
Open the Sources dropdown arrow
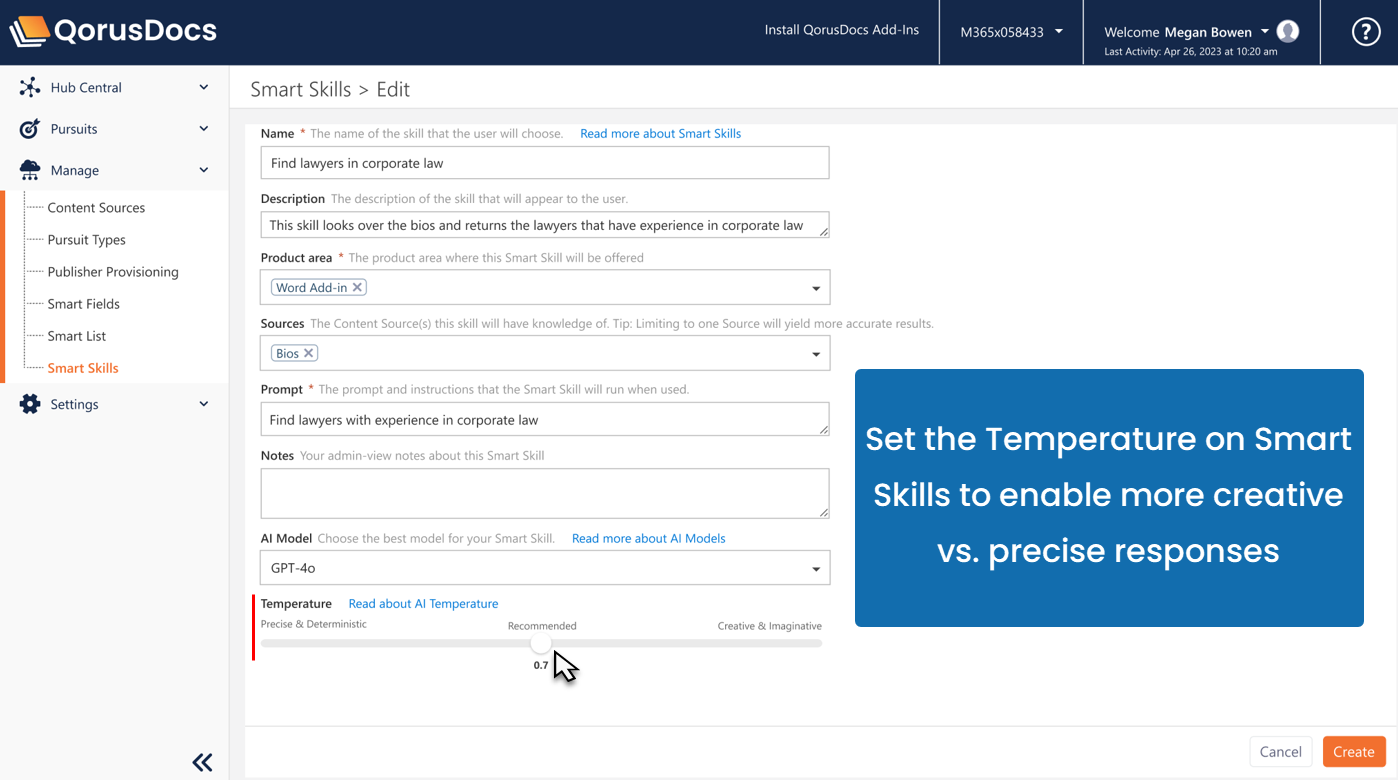coord(816,355)
